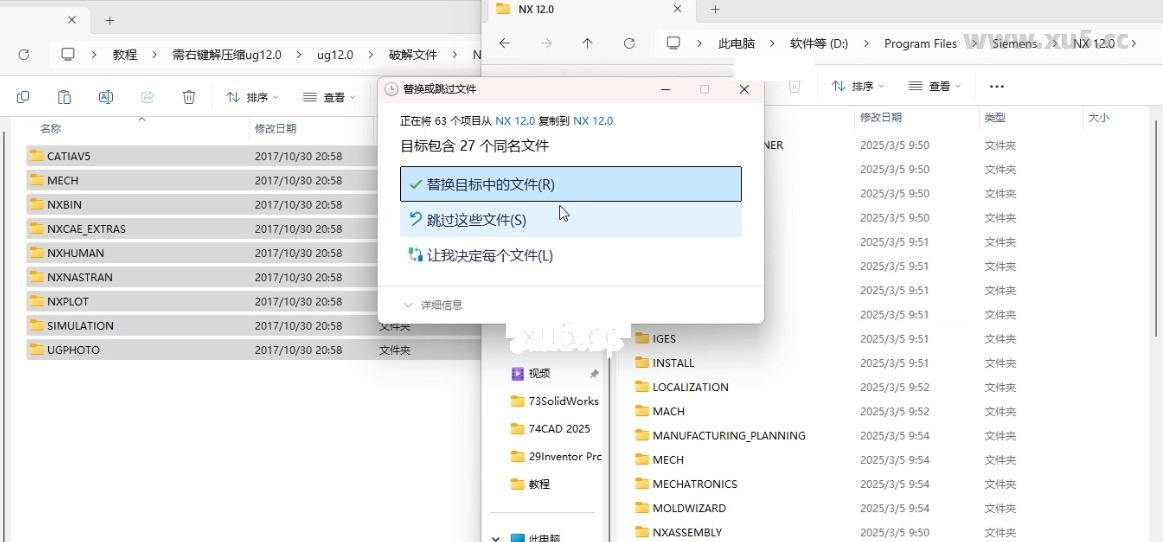Select NXCAE_EXTRAS folder in left window
Screen dimensions: 1163x542
pyautogui.click(x=252, y=228)
